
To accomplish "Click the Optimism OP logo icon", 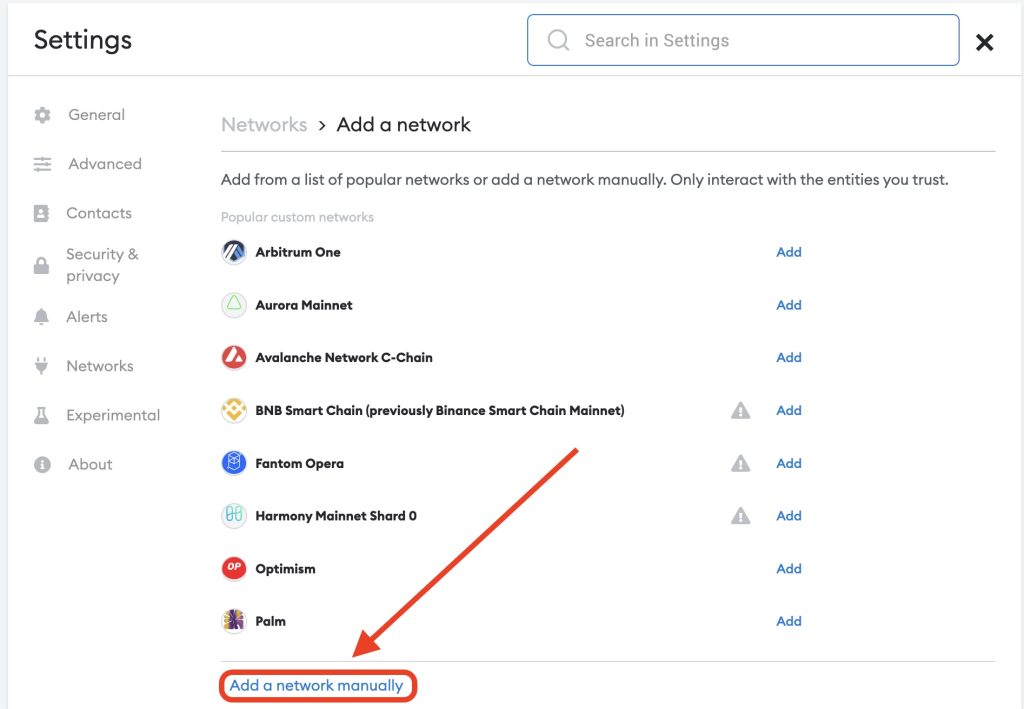I will pos(233,568).
